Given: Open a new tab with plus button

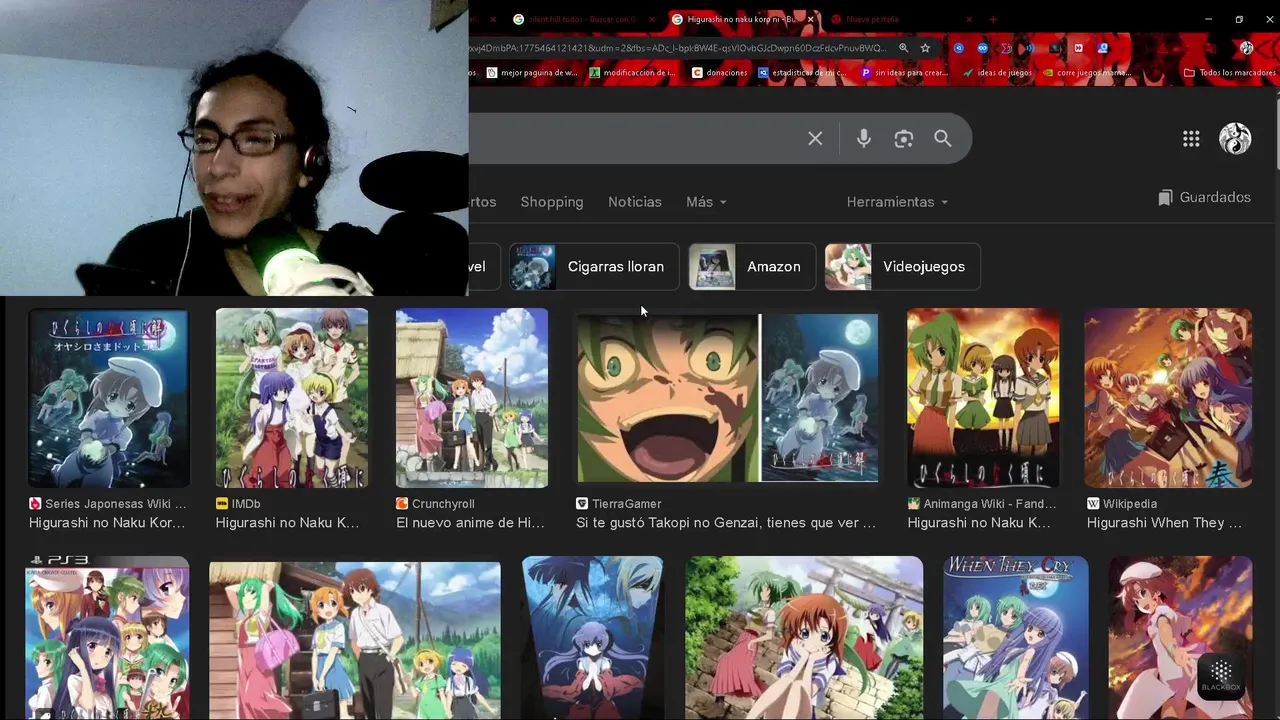Looking at the screenshot, I should click(993, 19).
